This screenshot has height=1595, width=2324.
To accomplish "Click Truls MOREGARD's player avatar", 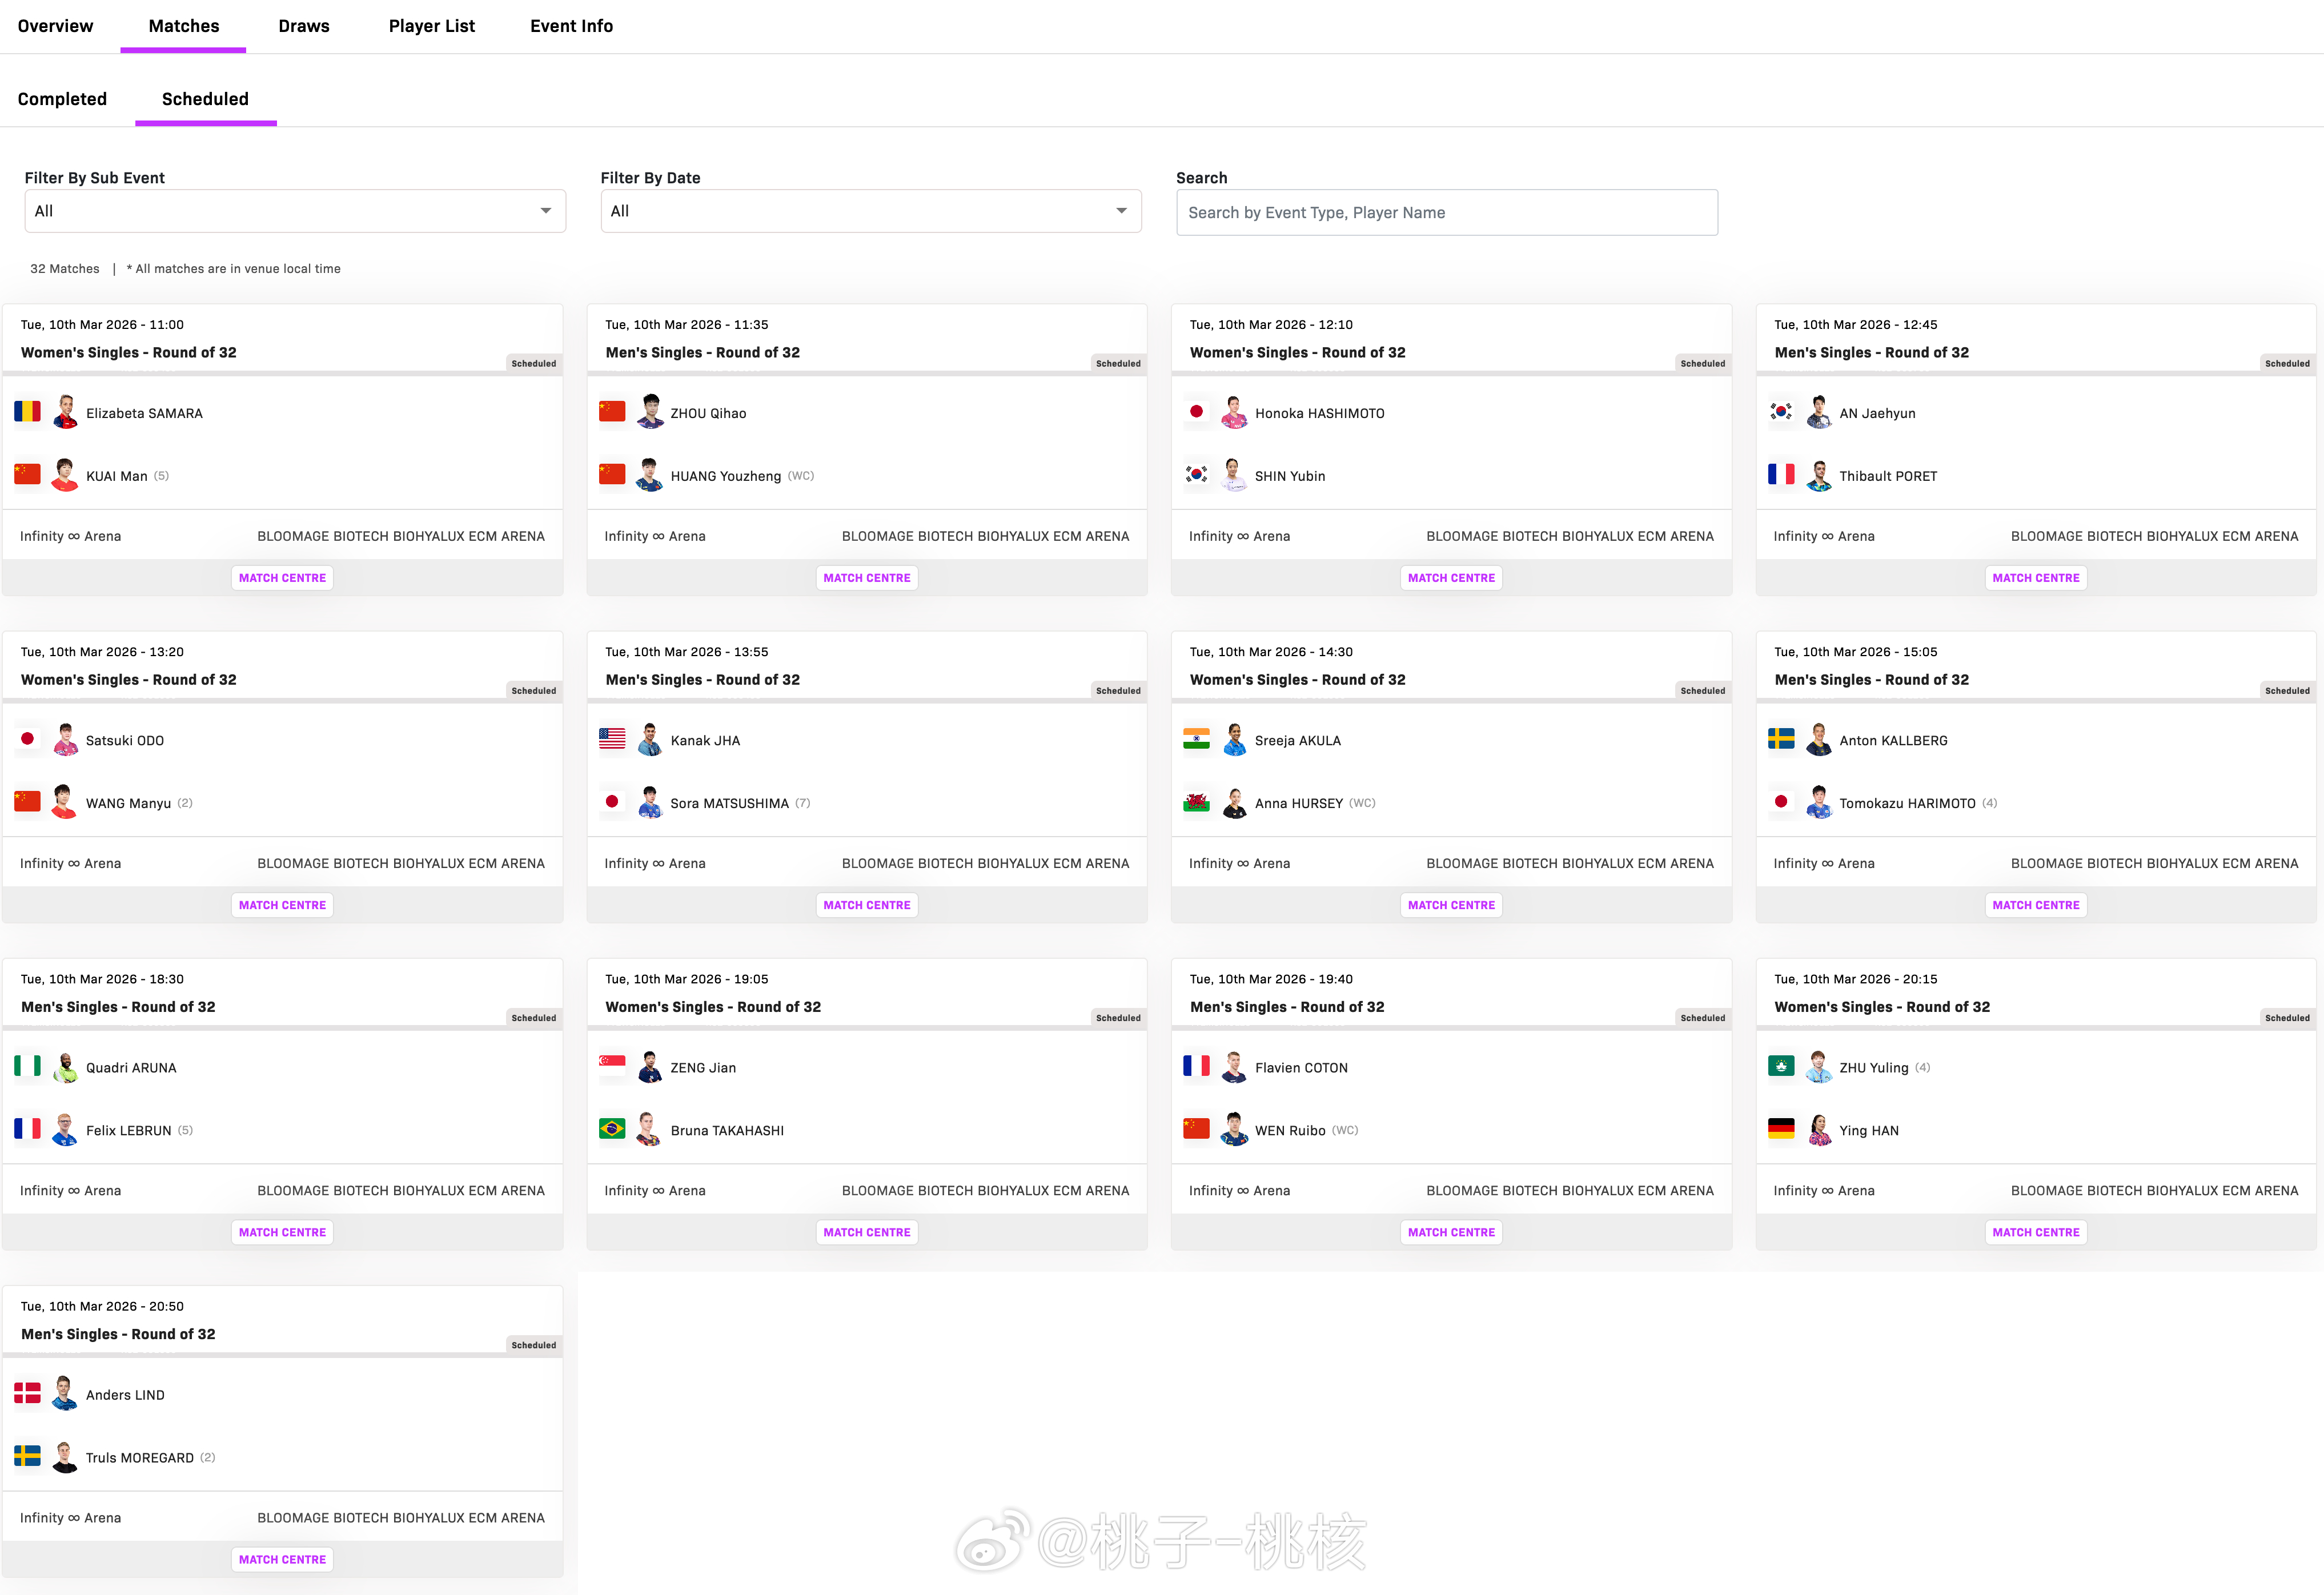I will pyautogui.click(x=65, y=1456).
